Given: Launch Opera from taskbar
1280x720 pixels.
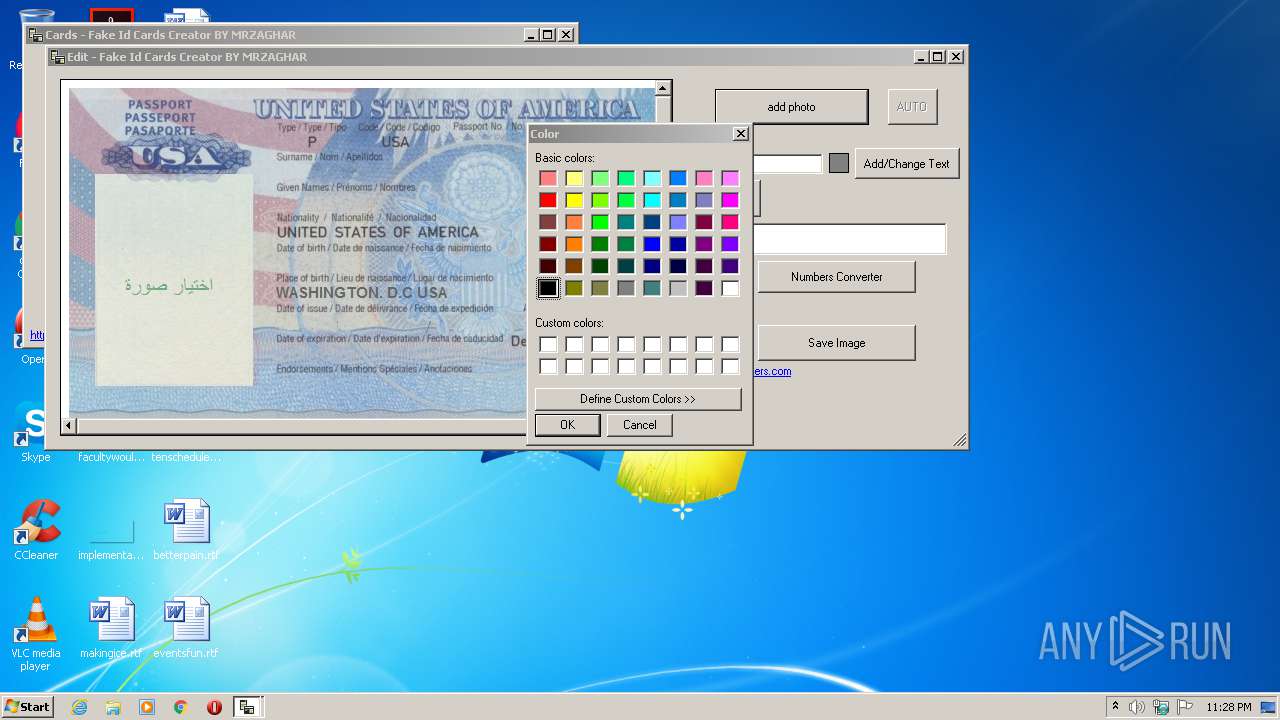Looking at the screenshot, I should tap(214, 707).
